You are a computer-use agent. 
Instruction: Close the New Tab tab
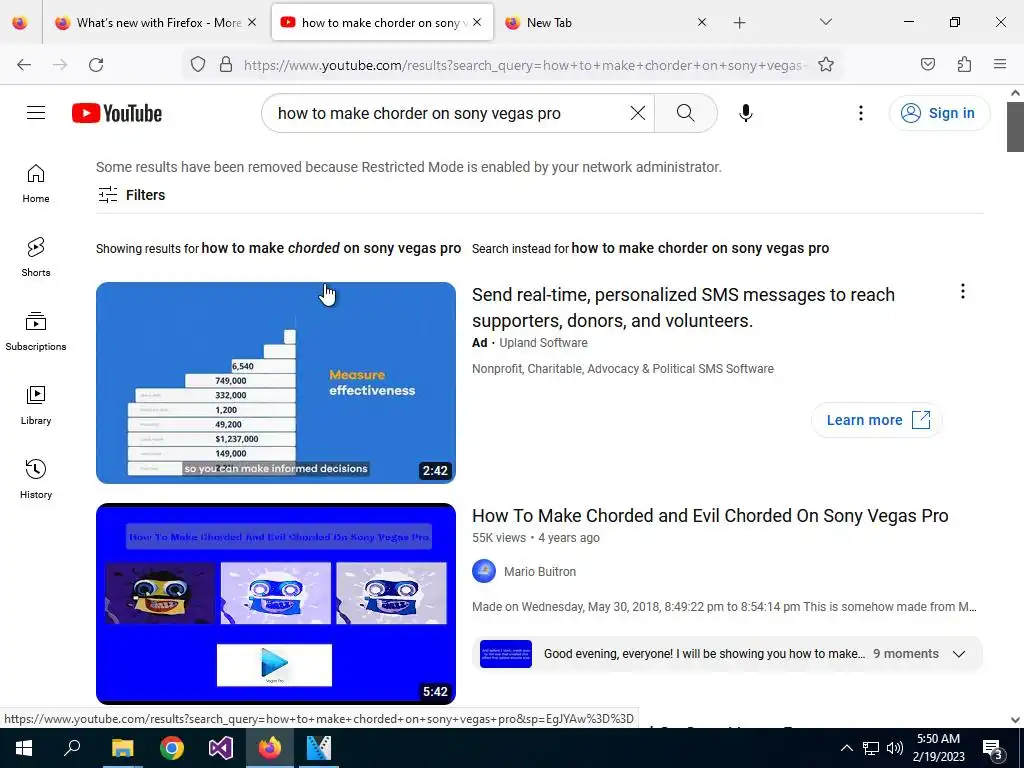click(701, 22)
